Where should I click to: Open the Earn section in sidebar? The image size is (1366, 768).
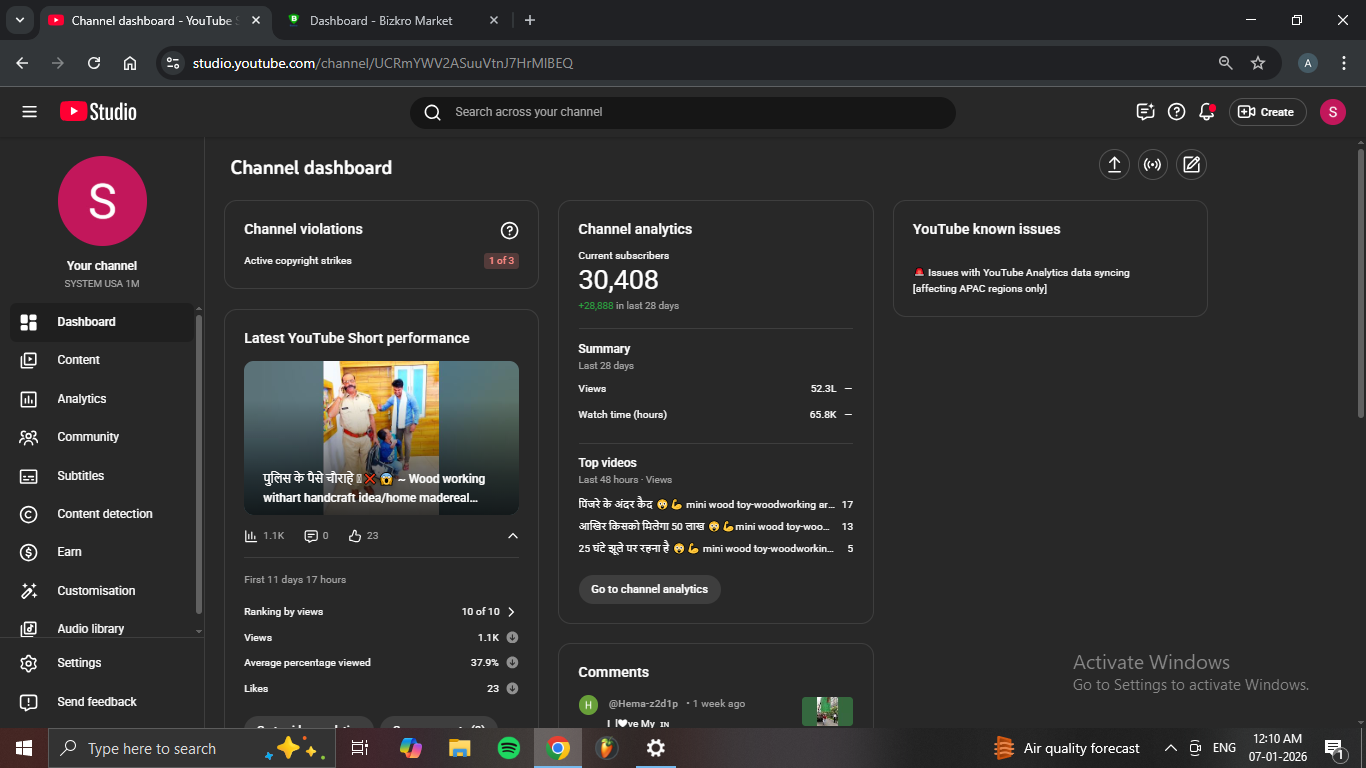(x=69, y=552)
